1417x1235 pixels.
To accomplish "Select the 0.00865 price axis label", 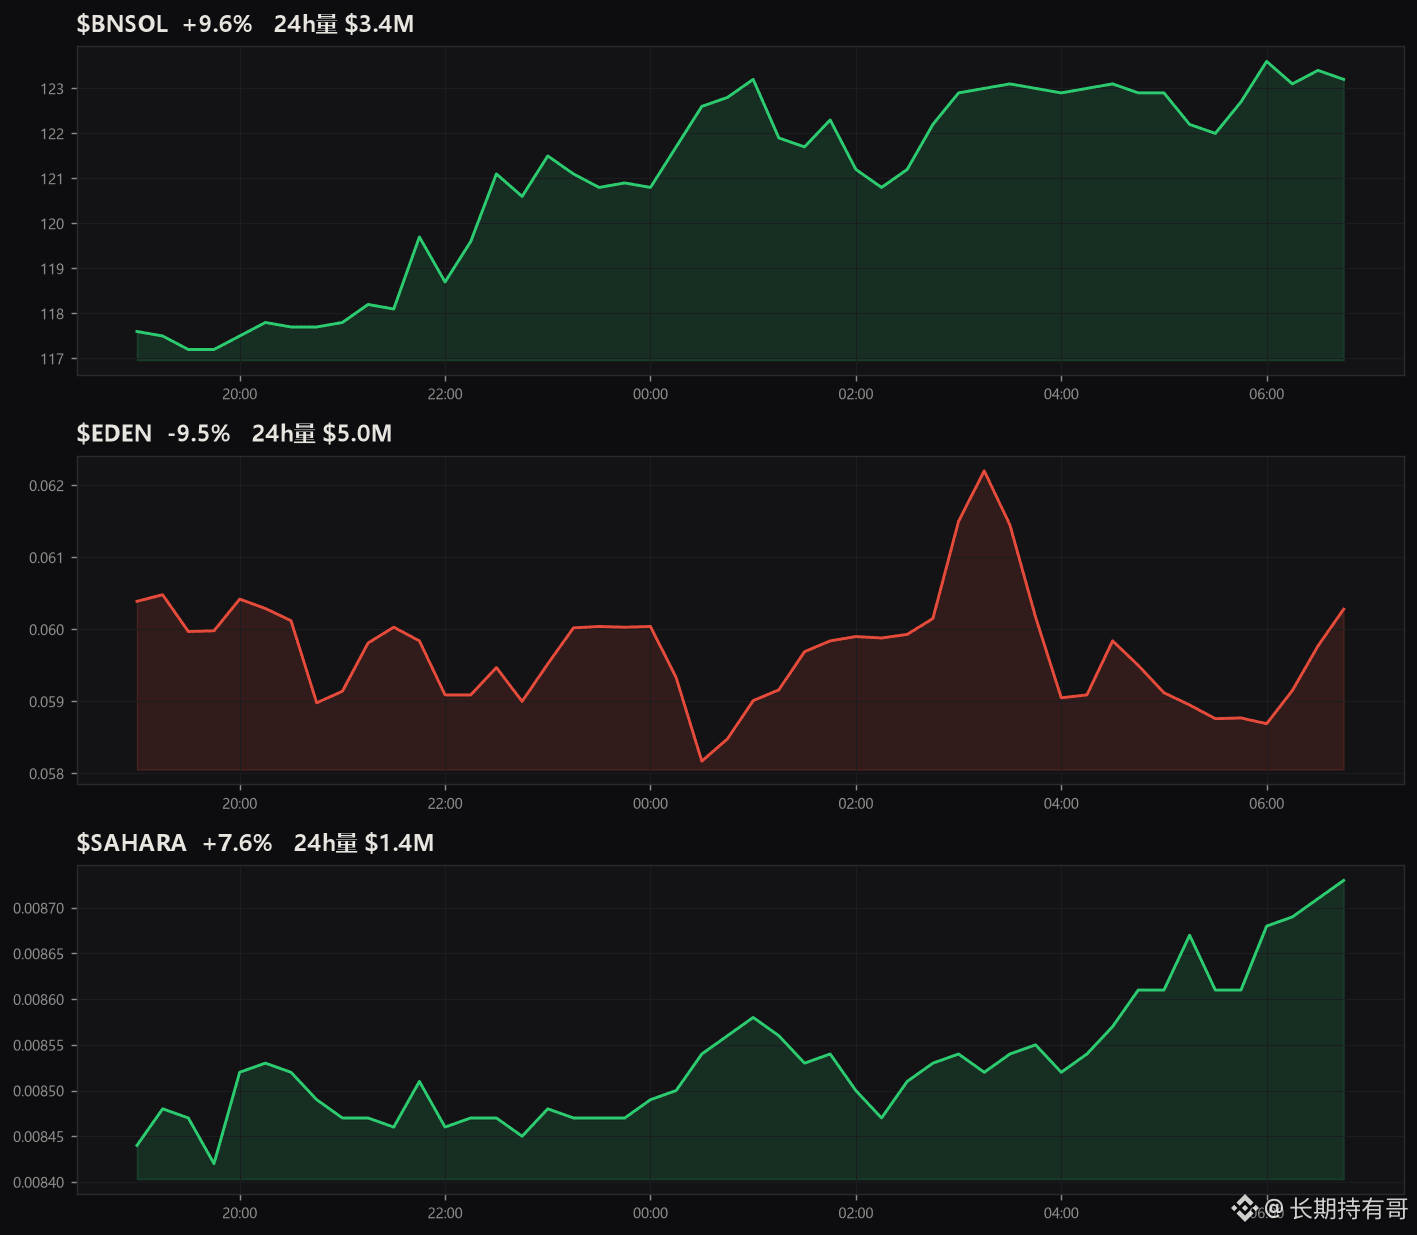I will pos(39,954).
